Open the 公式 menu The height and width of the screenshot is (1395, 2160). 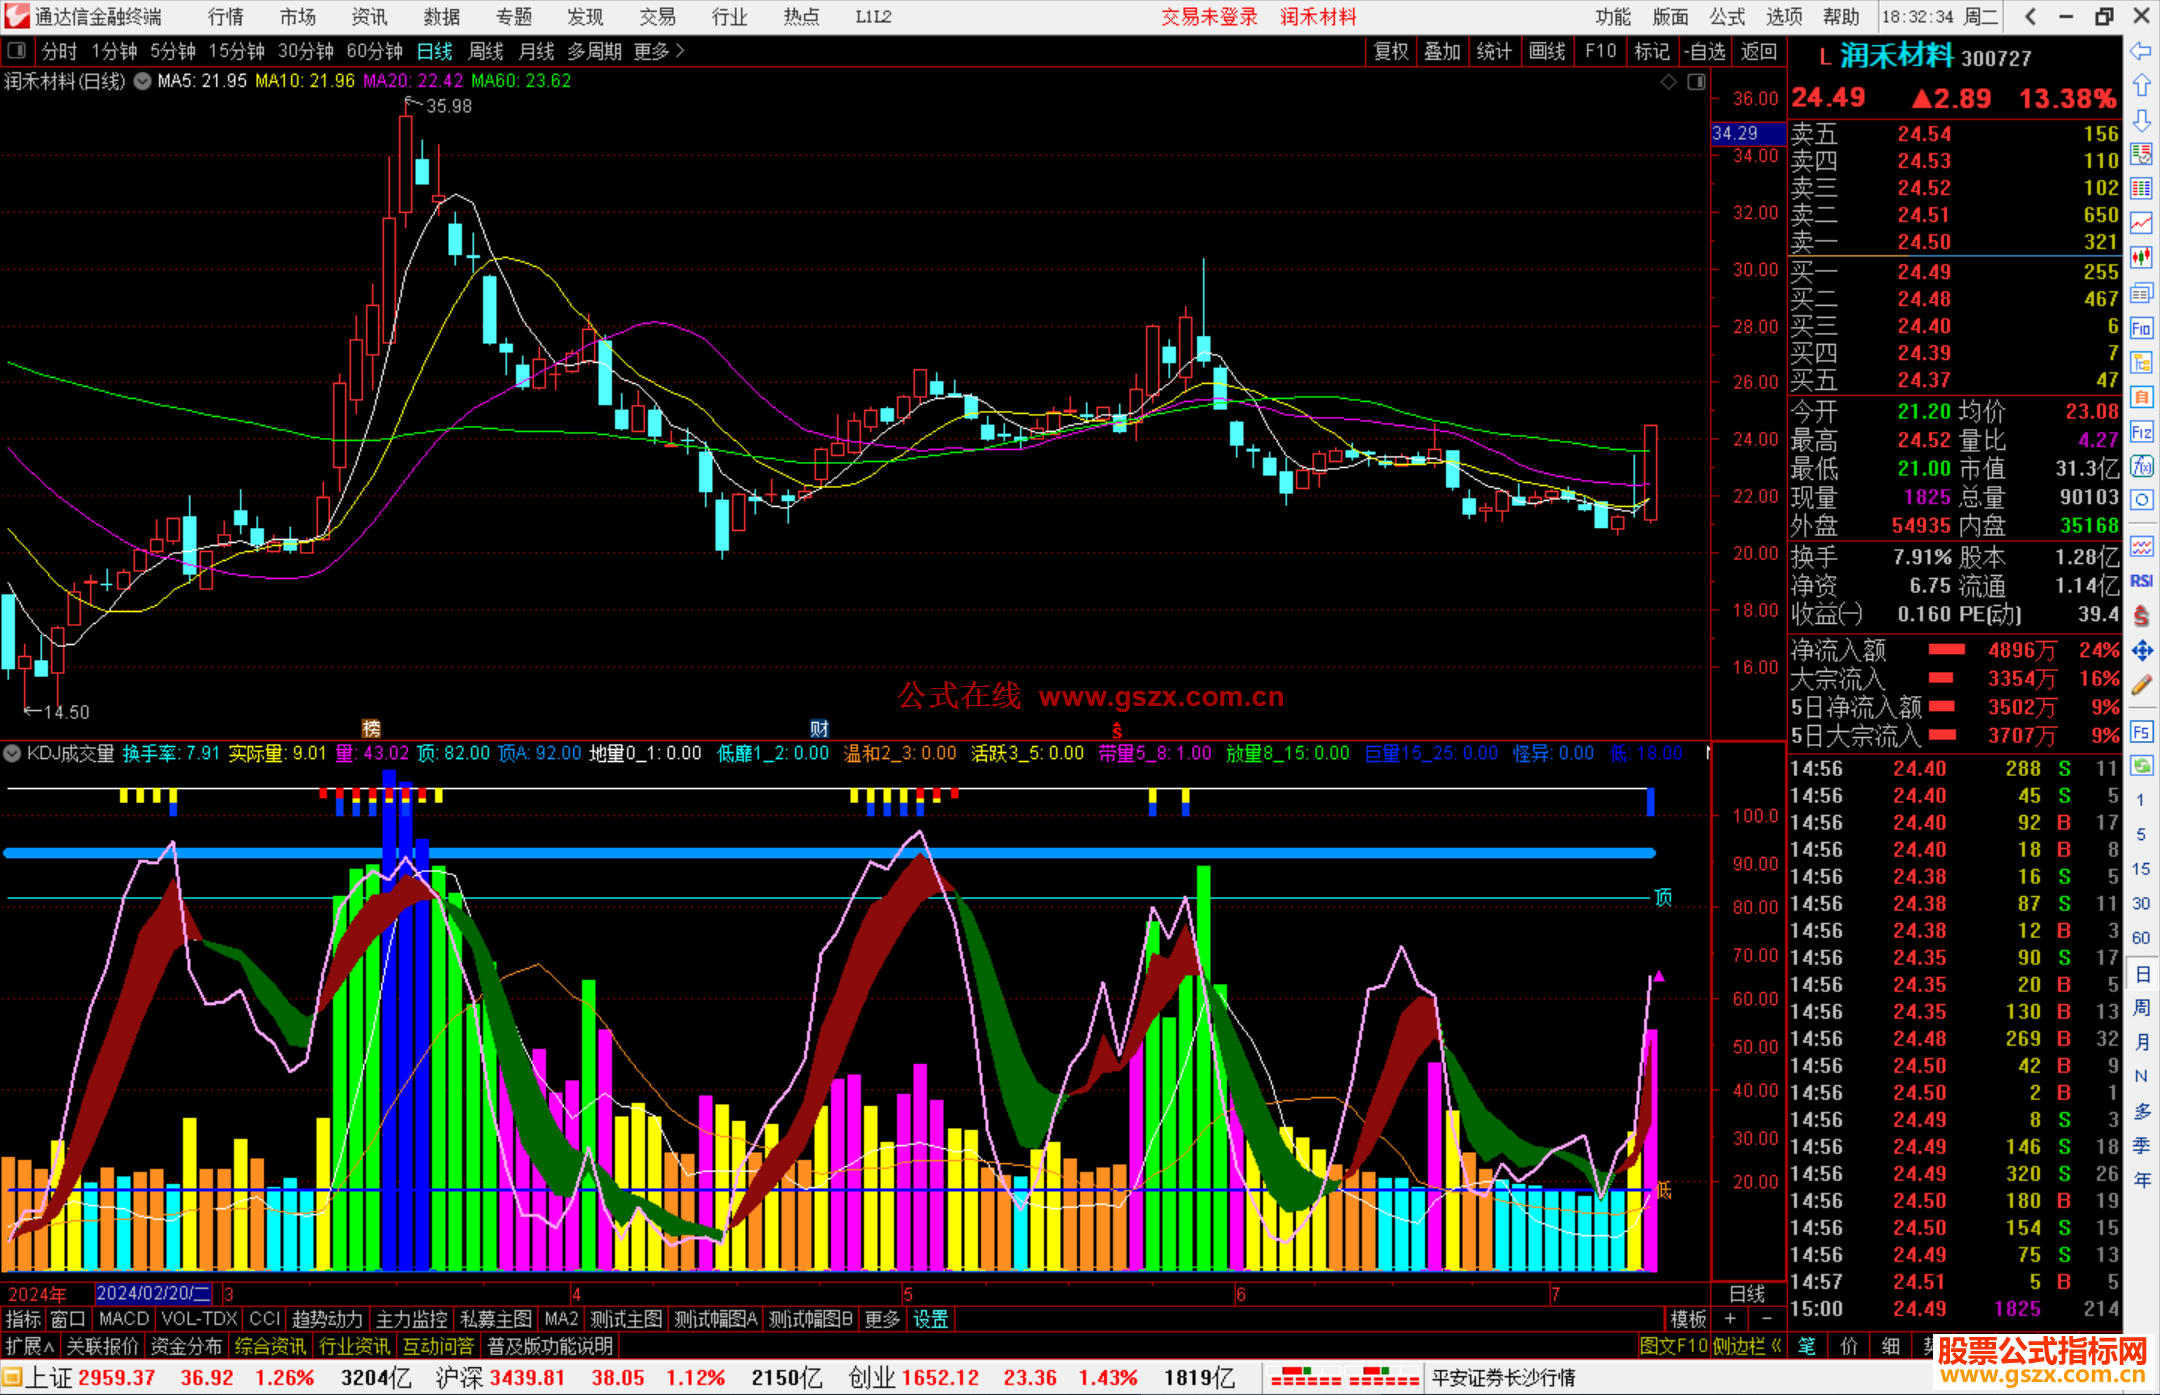coord(1727,17)
